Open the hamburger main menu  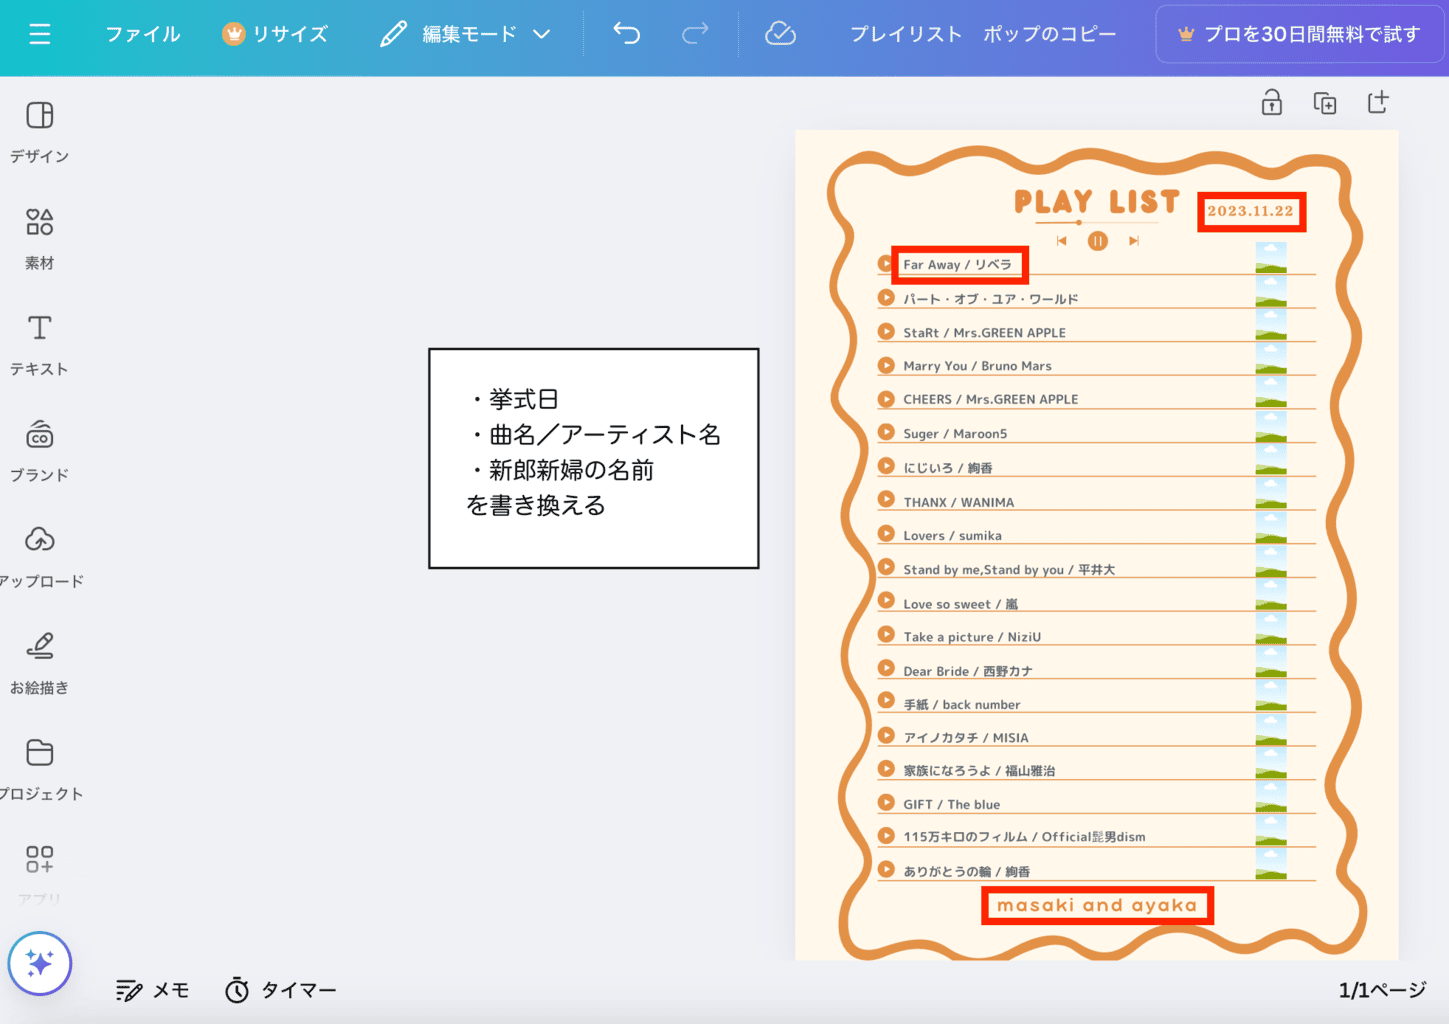[x=40, y=35]
